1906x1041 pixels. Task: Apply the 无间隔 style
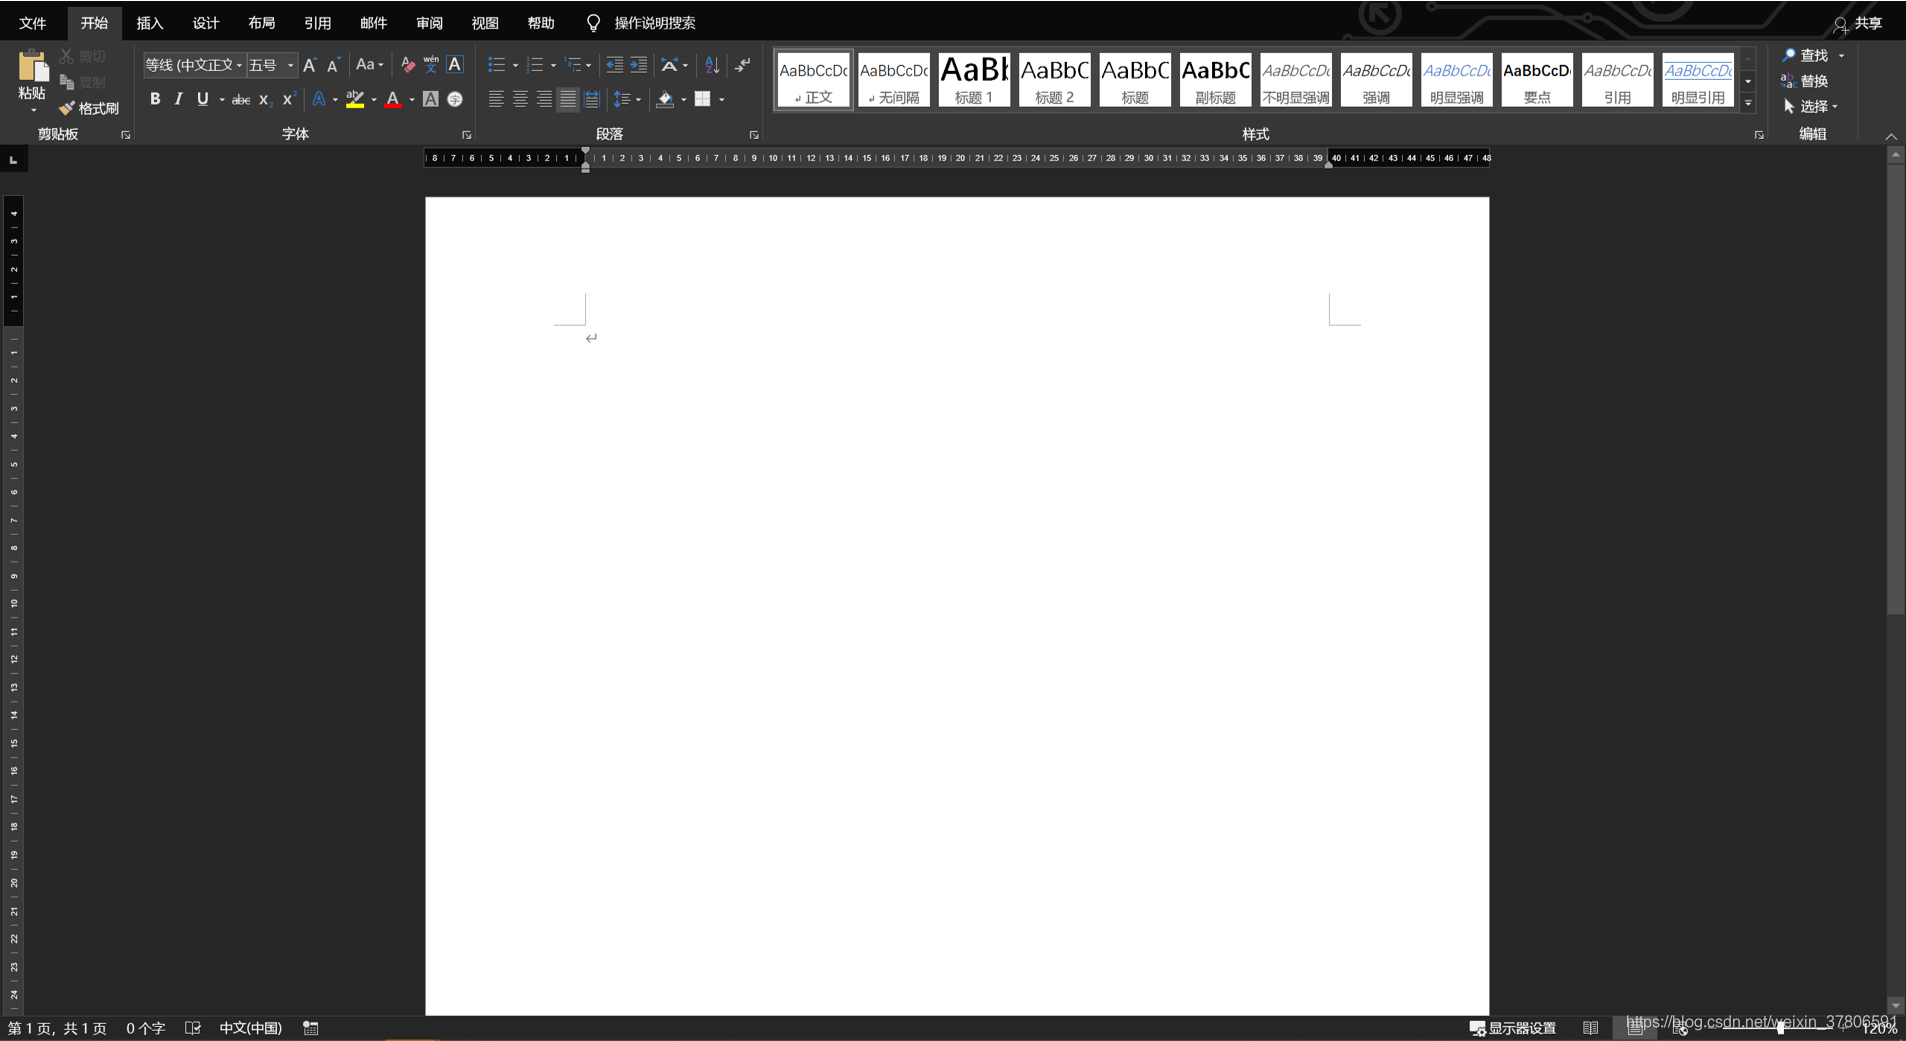tap(893, 79)
